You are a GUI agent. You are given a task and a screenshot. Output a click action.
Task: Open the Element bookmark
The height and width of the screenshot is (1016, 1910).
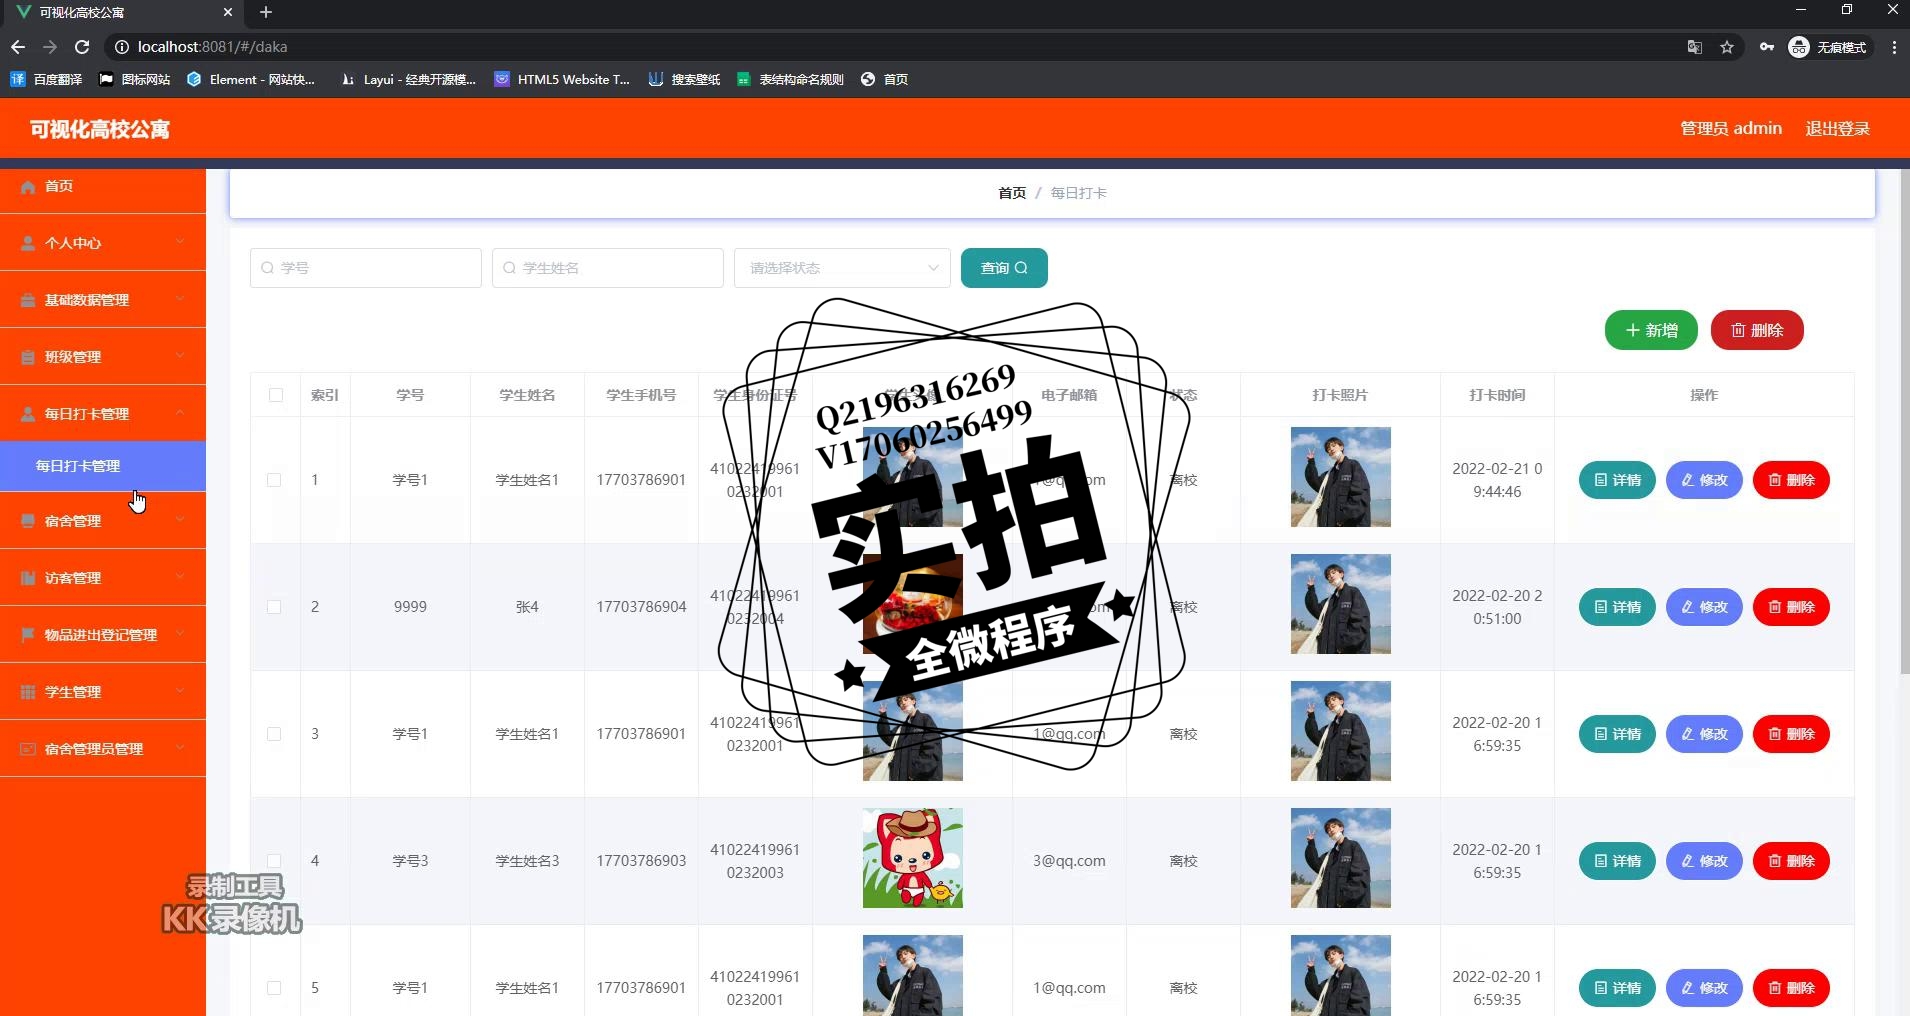[251, 79]
